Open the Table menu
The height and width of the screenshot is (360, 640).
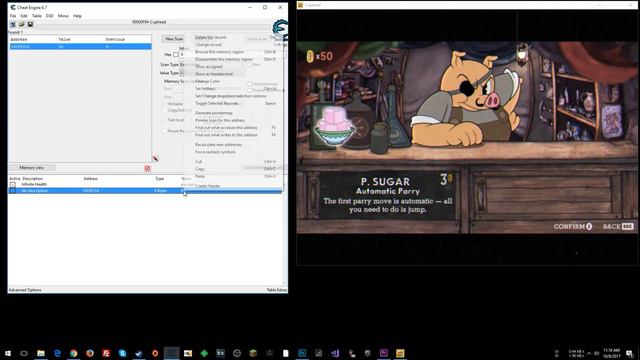[x=37, y=16]
